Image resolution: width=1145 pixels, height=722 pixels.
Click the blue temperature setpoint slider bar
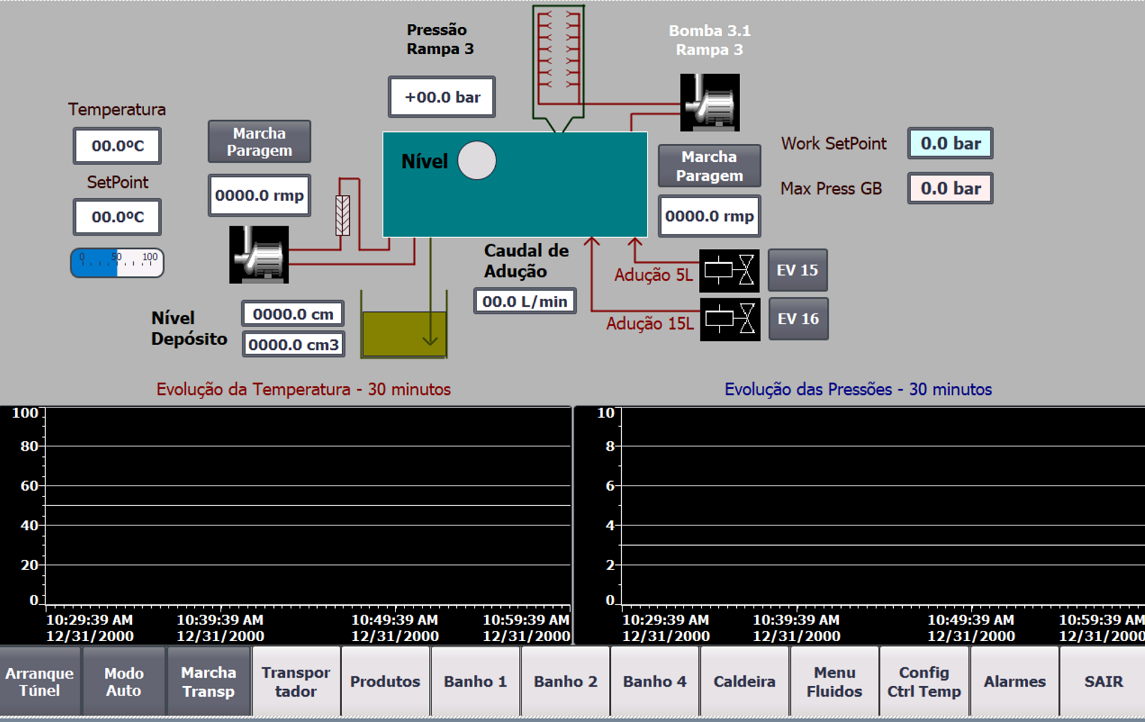117,263
